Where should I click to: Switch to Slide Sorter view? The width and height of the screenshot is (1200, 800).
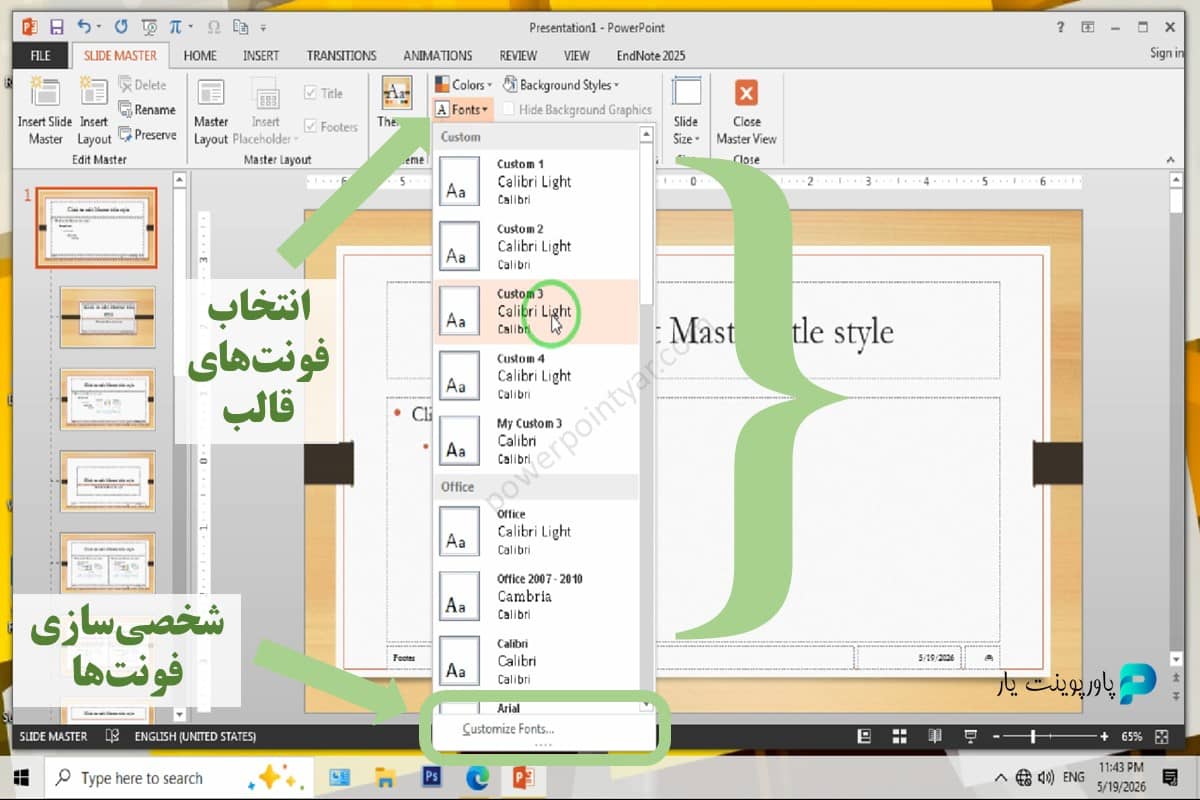tap(899, 736)
